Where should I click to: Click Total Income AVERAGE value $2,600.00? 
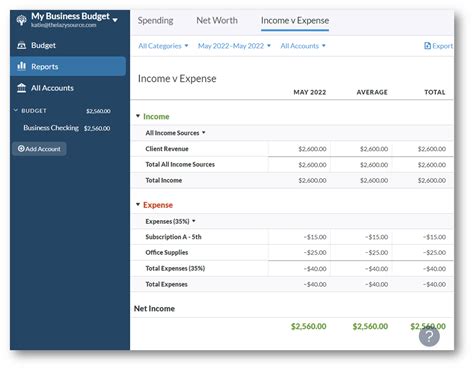click(x=374, y=181)
